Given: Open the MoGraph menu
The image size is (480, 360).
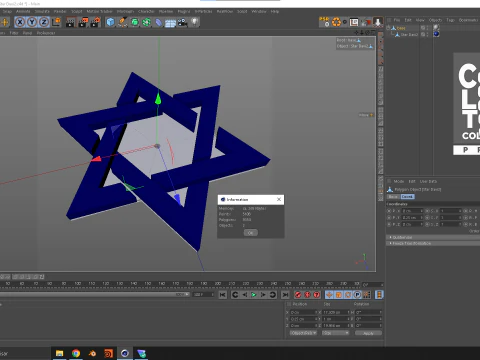Looking at the screenshot, I should [125, 11].
